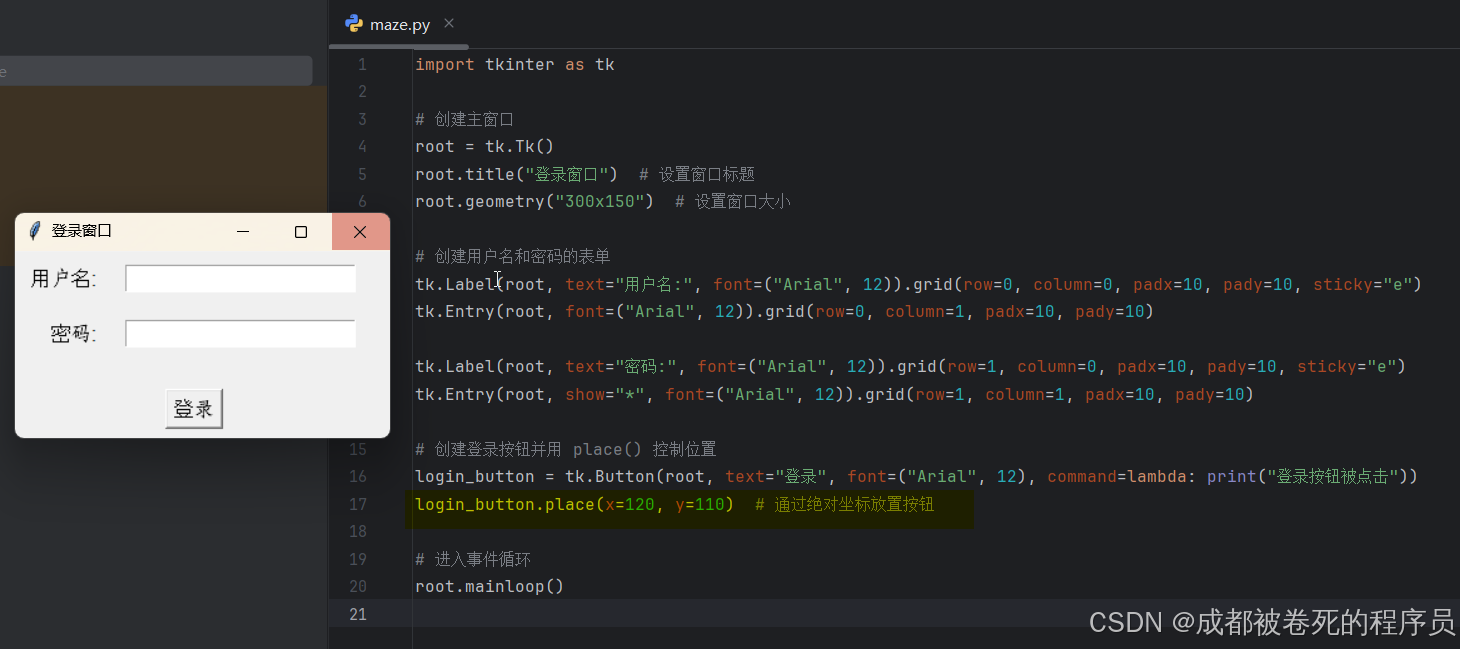
Task: Focus the 用户名 input field
Action: click(240, 279)
